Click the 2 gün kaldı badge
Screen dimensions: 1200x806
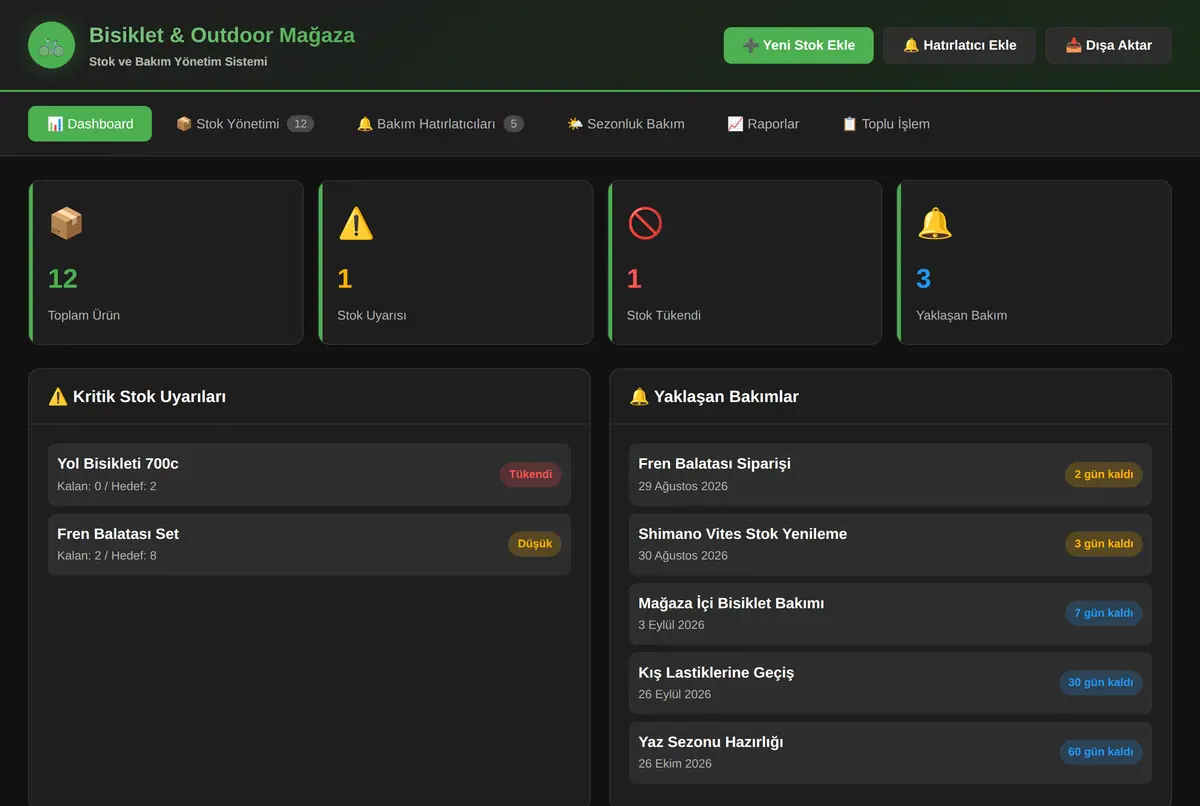(1104, 475)
